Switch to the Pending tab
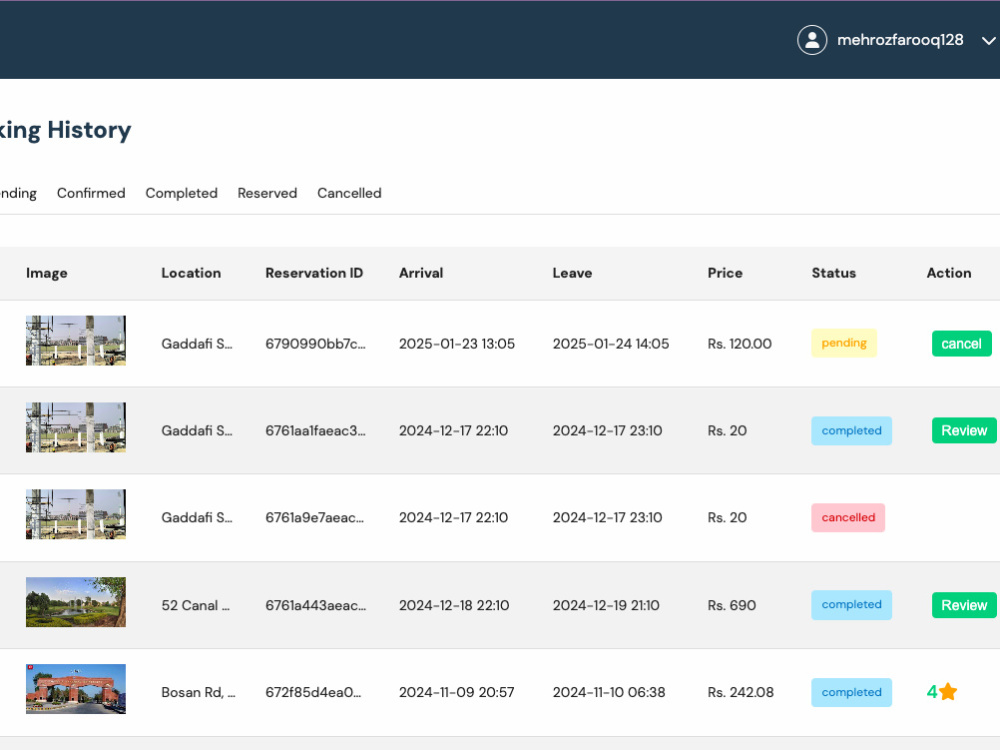Viewport: 1000px width, 750px height. click(x=18, y=193)
